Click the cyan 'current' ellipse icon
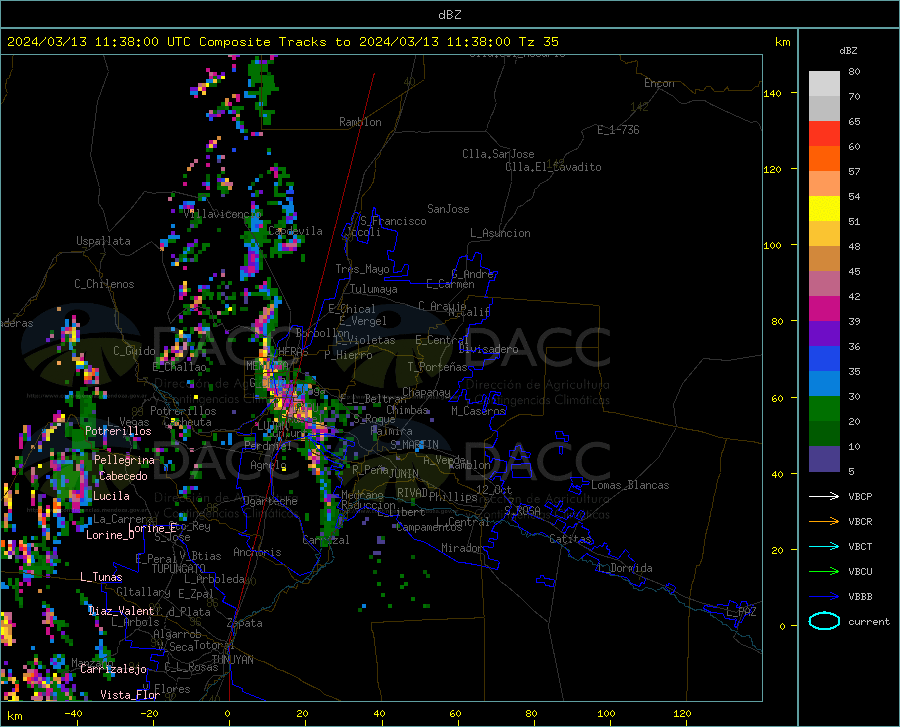The height and width of the screenshot is (727, 900). [x=824, y=621]
